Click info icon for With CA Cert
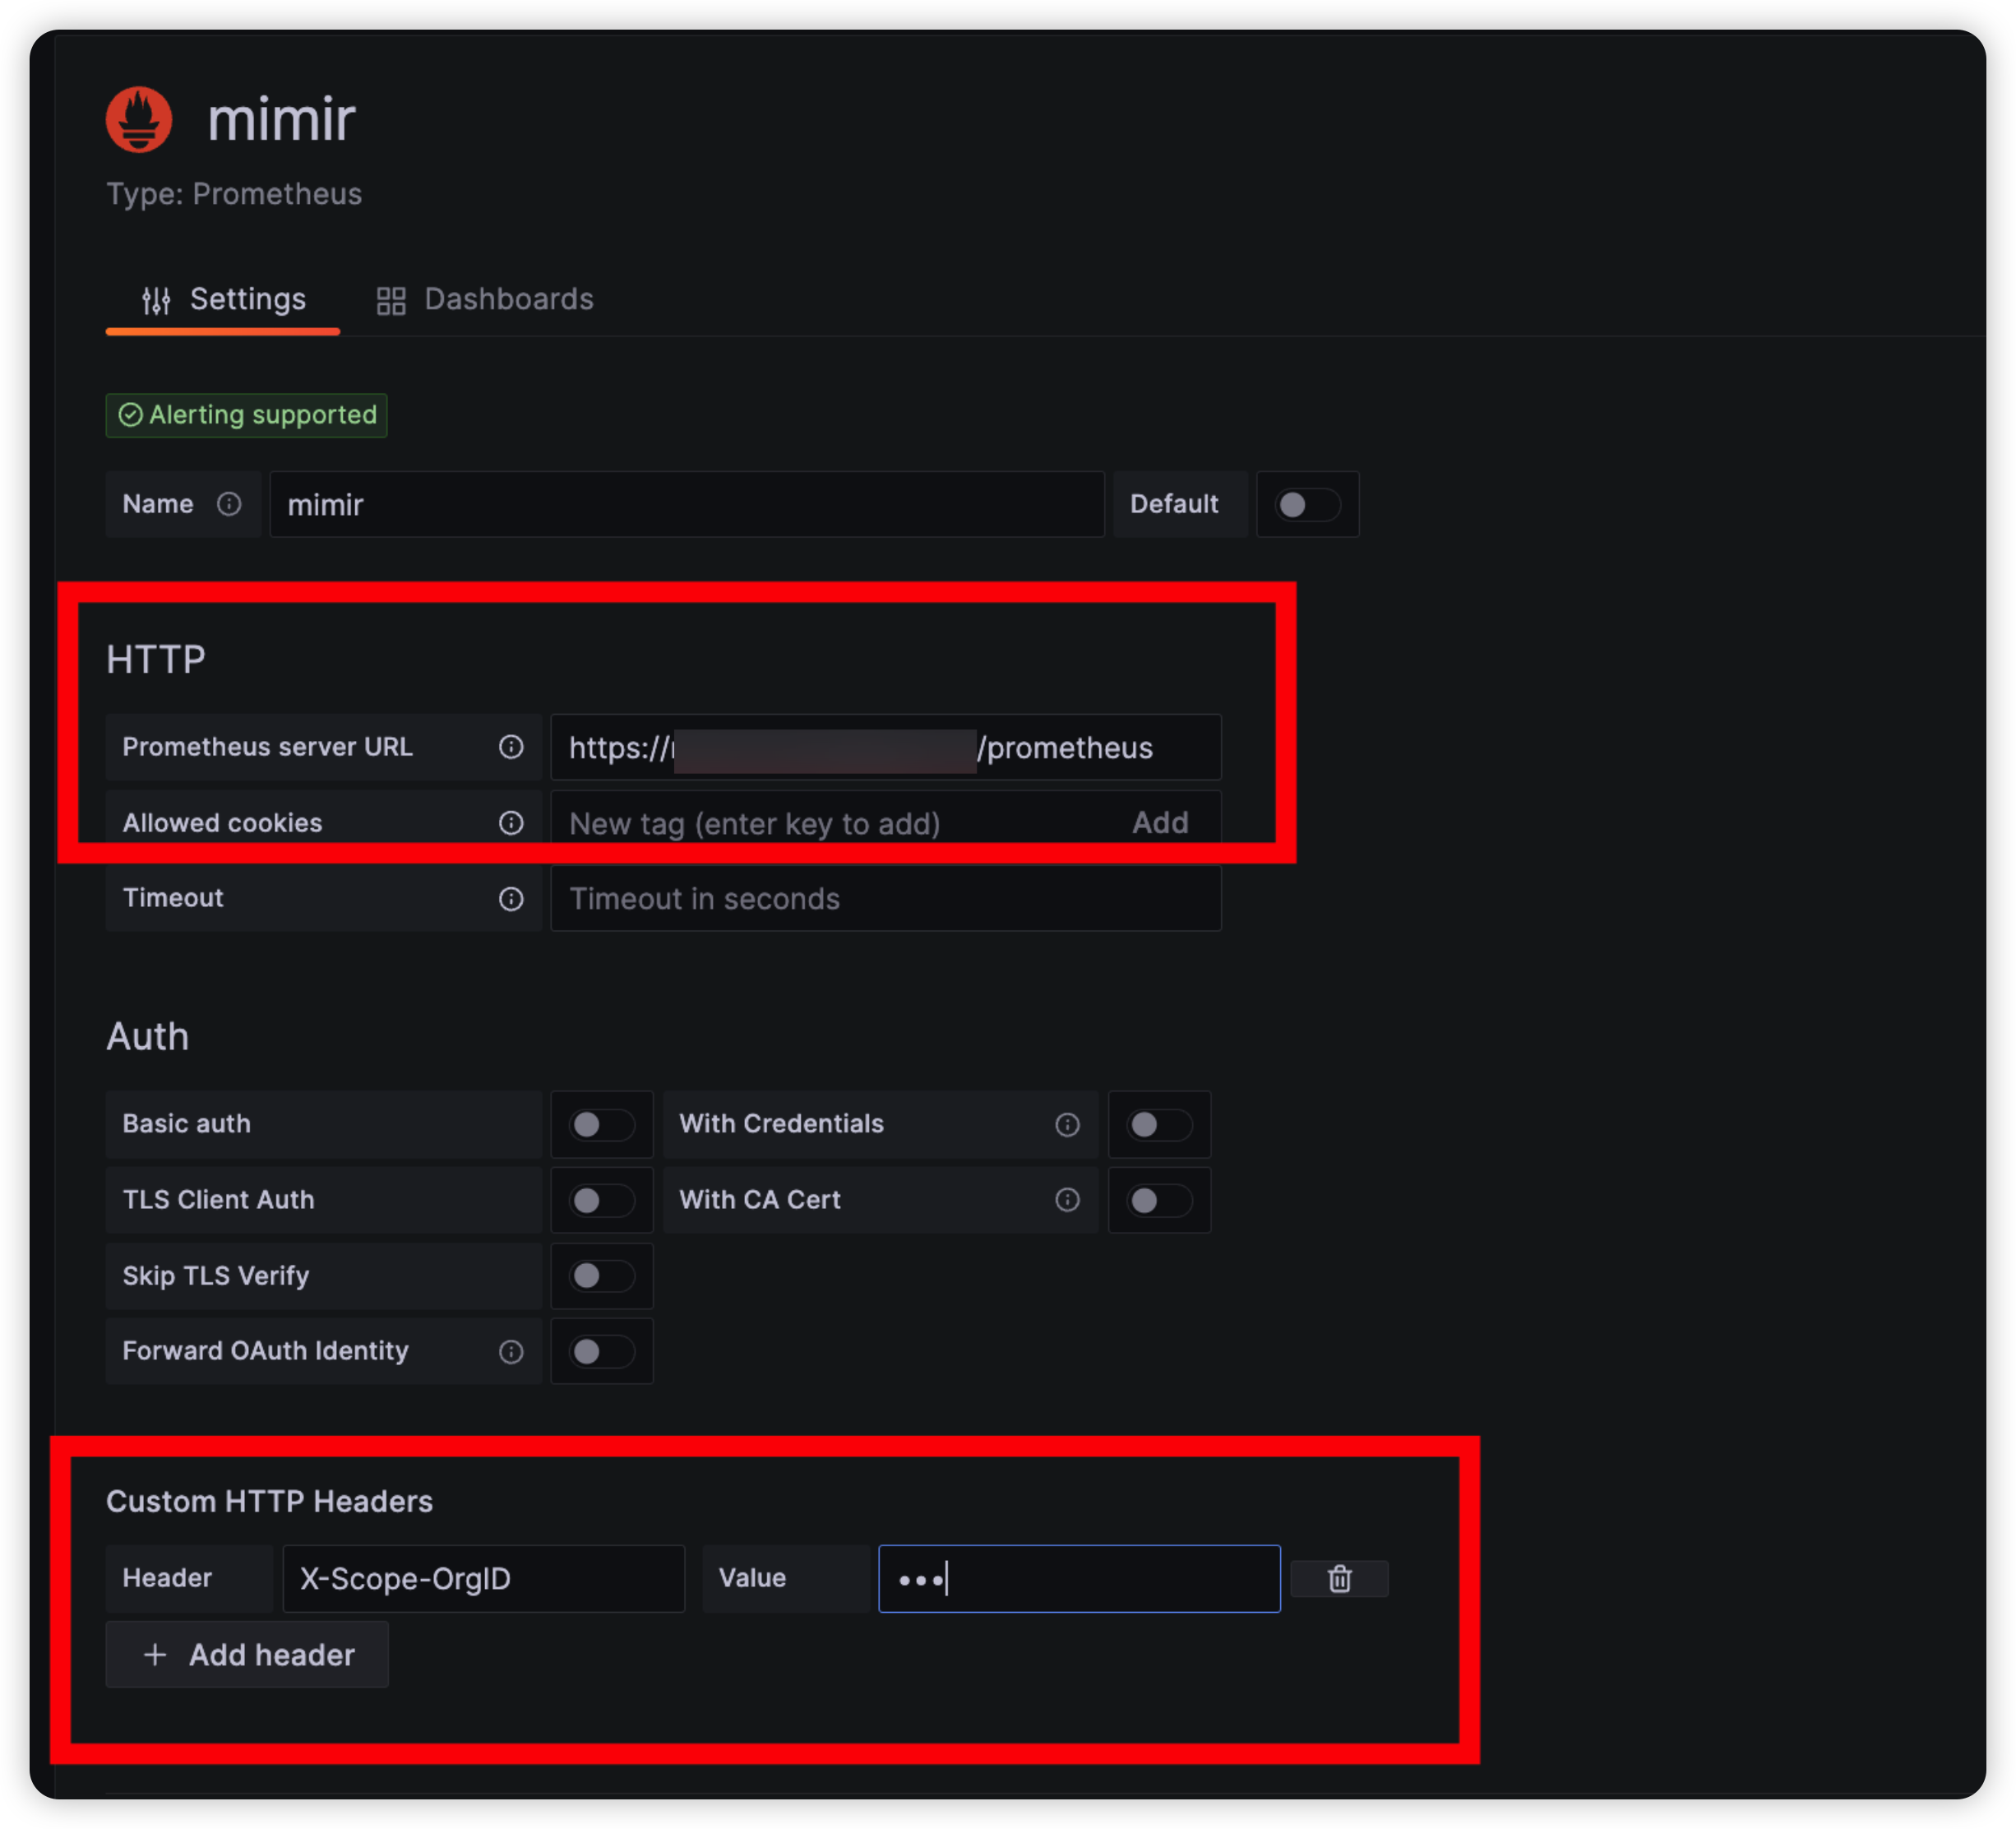Image resolution: width=2016 pixels, height=1829 pixels. point(1067,1200)
